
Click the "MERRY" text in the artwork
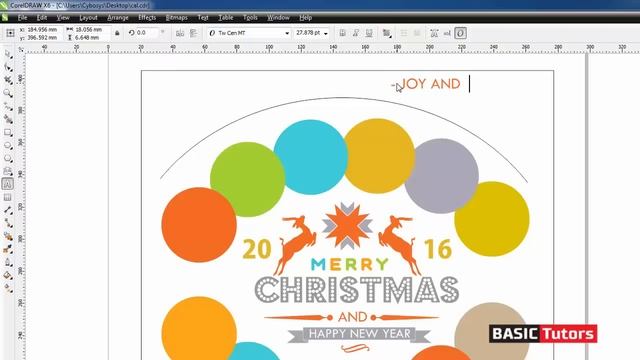350,264
